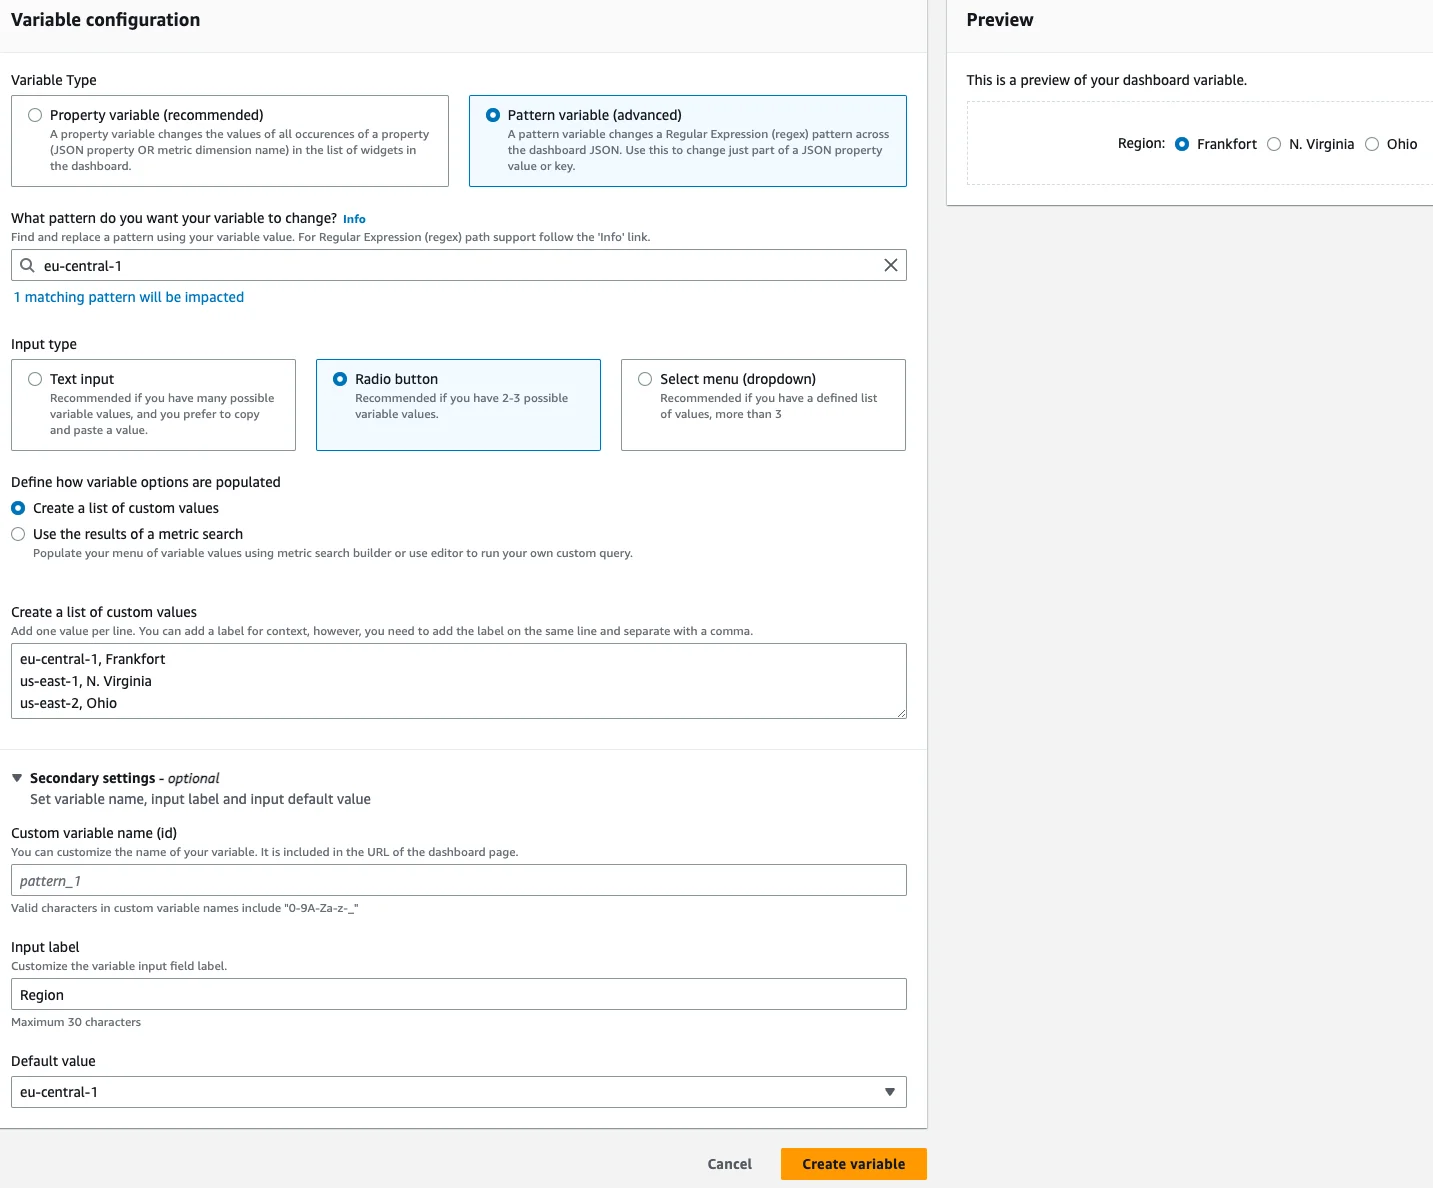Screen dimensions: 1433x1188
Task: Click the magnifier icon in pattern field
Action: 28,265
